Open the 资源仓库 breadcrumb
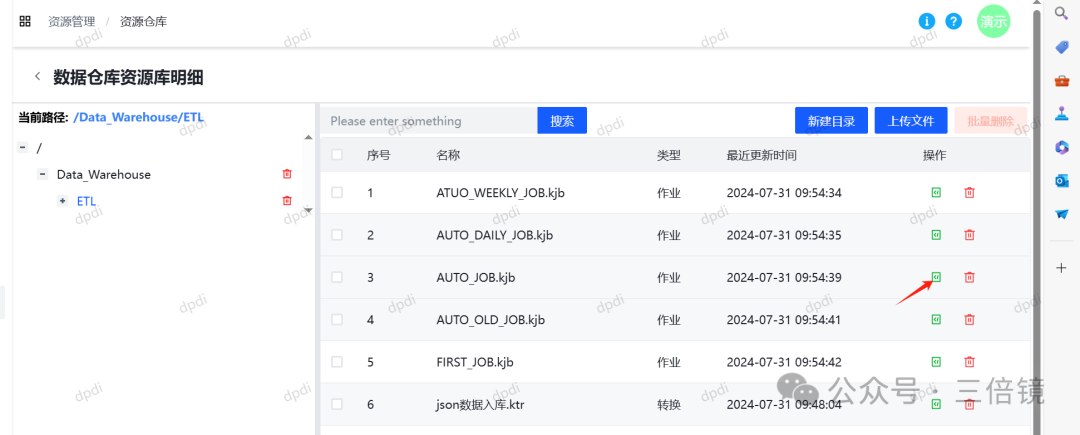Viewport: 1080px width, 435px height. click(x=143, y=21)
